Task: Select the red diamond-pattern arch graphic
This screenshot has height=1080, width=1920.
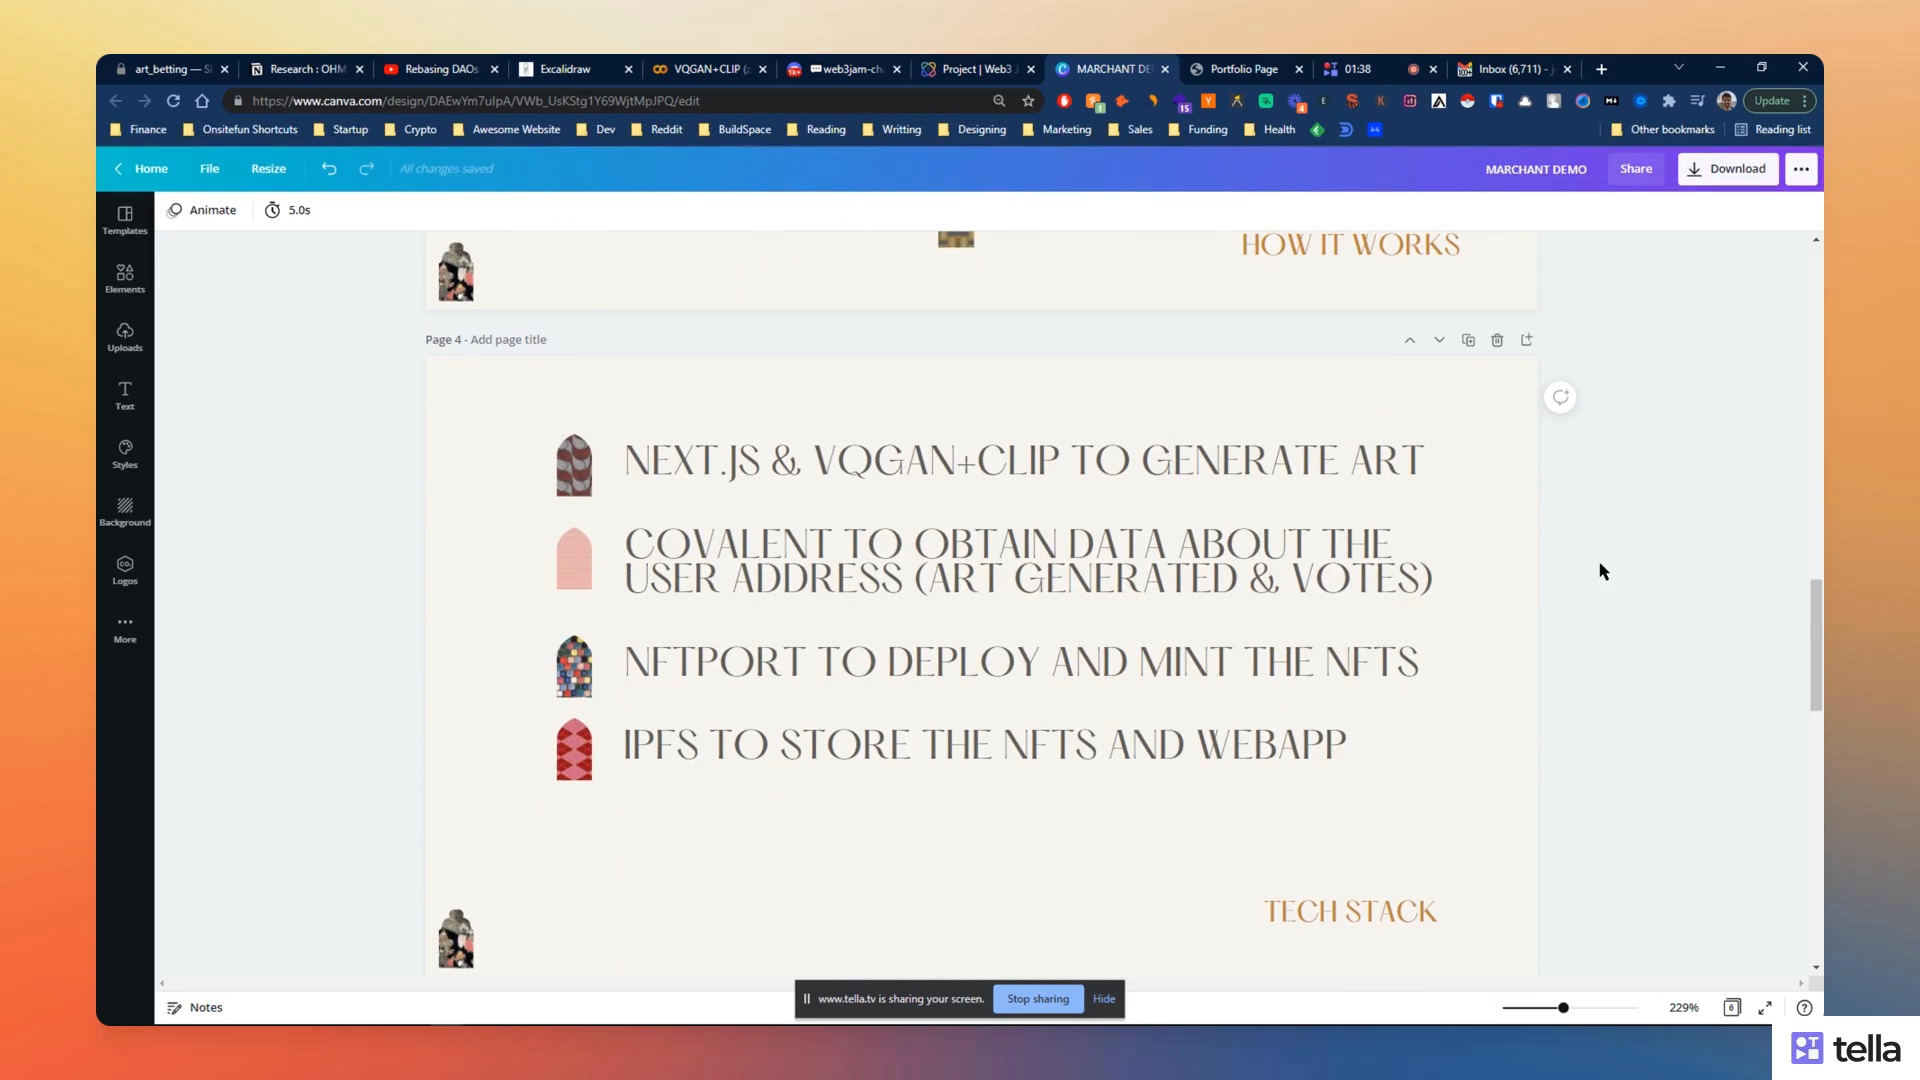Action: coord(574,749)
